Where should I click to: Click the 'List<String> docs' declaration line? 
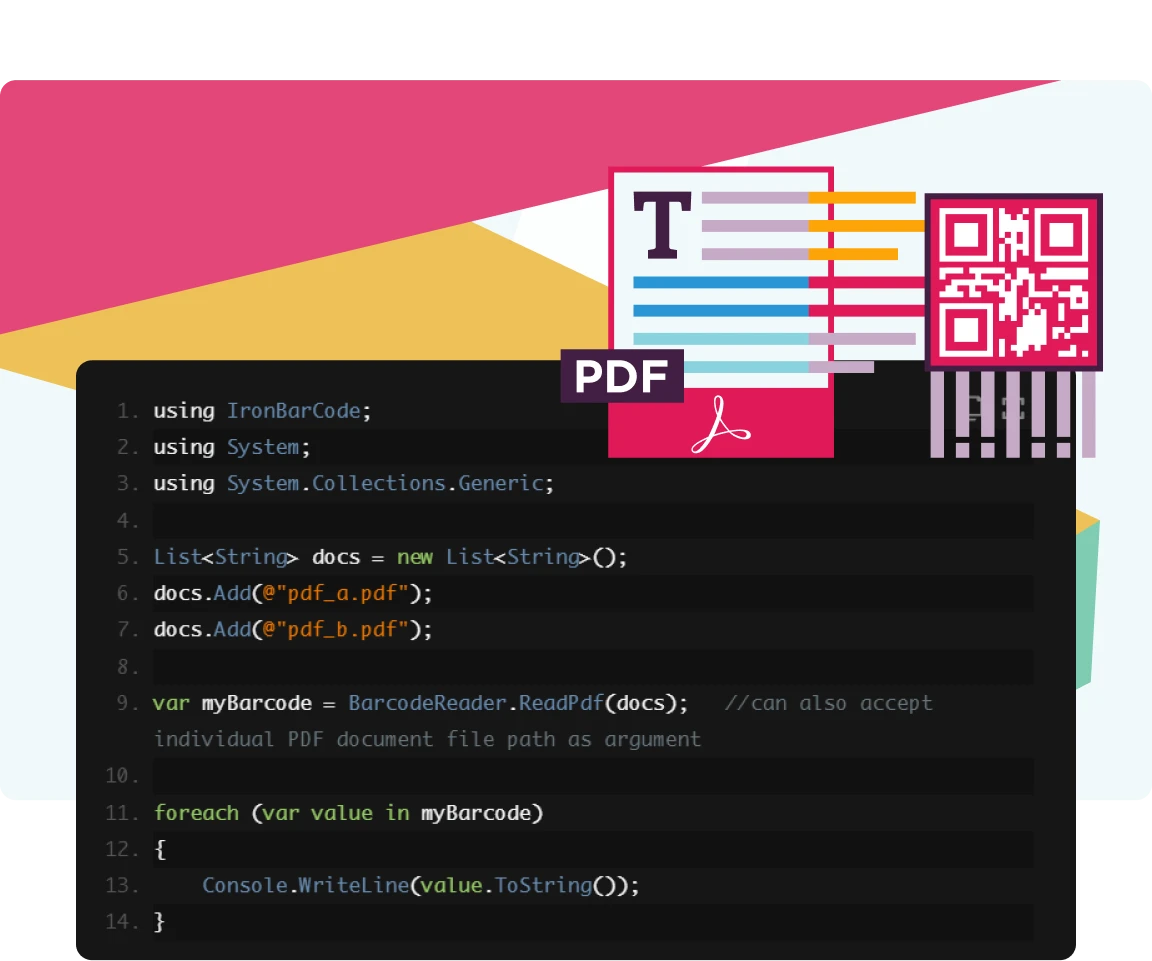pyautogui.click(x=390, y=557)
